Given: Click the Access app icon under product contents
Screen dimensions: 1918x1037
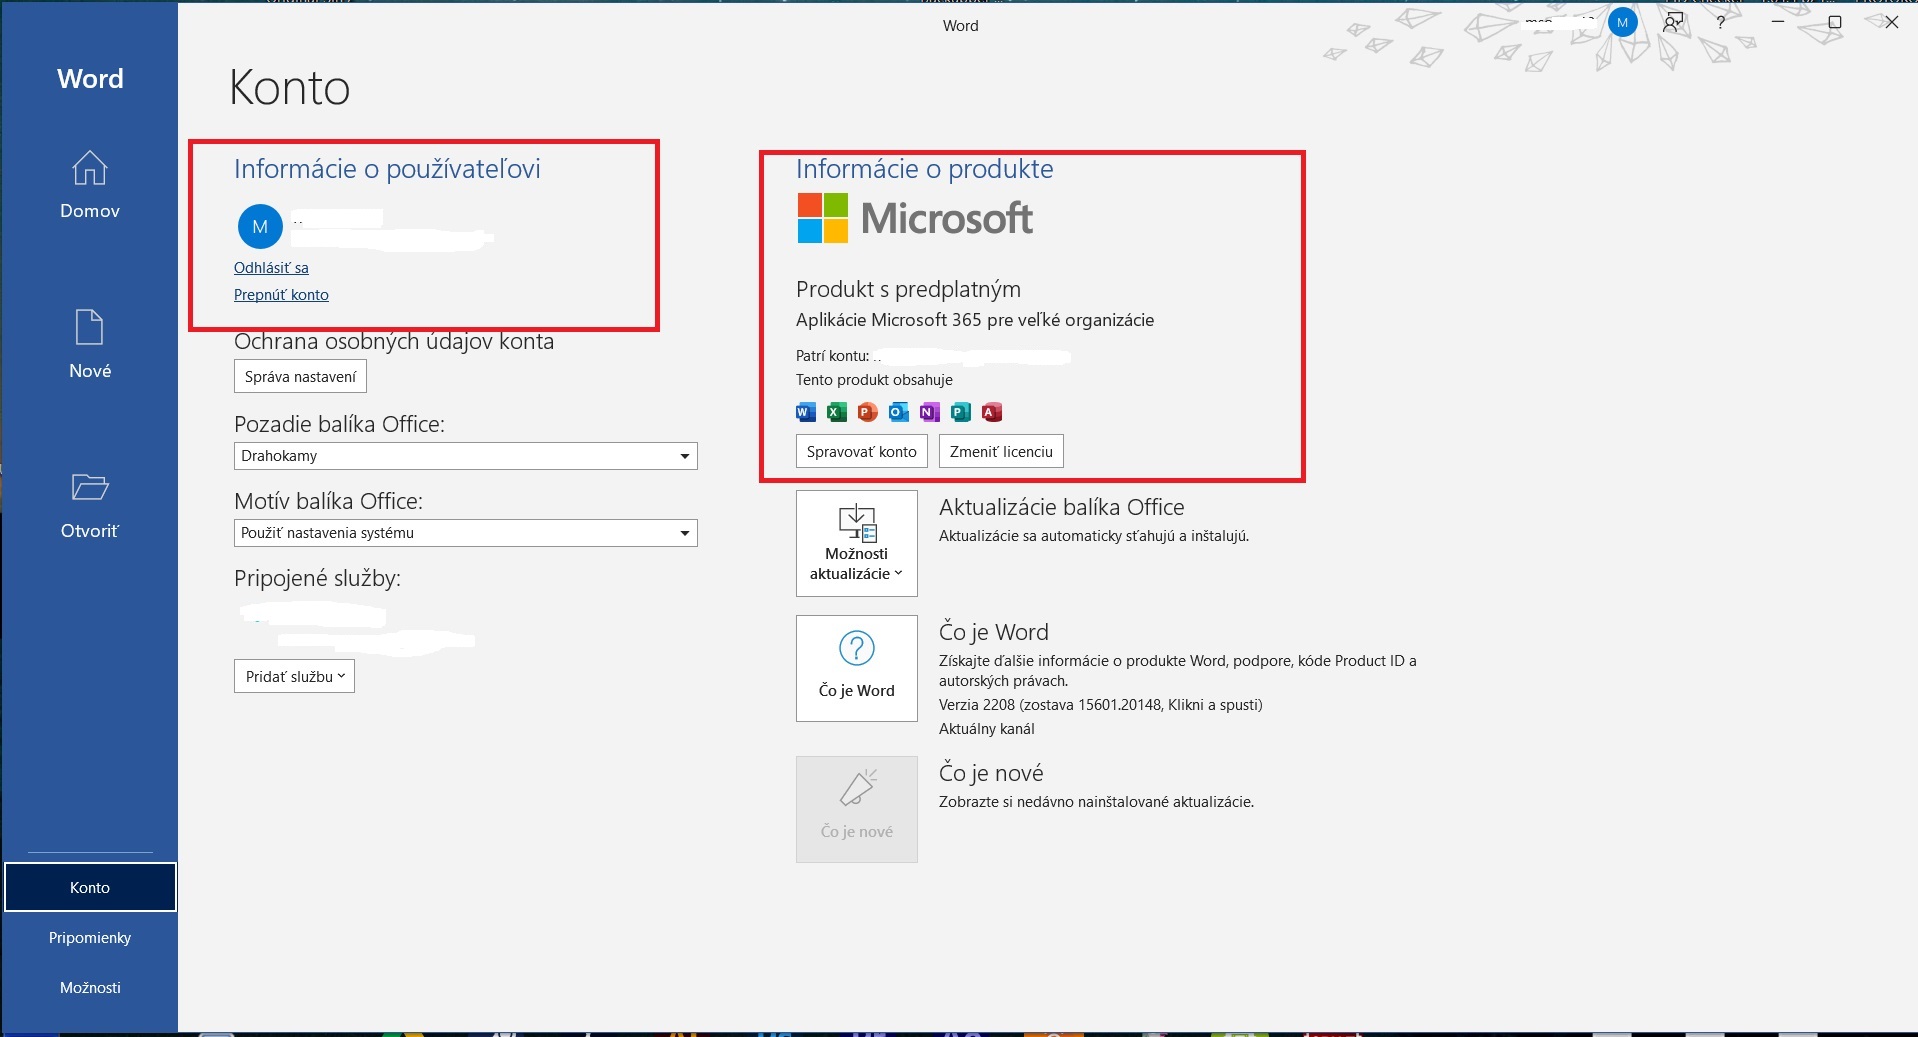Looking at the screenshot, I should [x=992, y=412].
